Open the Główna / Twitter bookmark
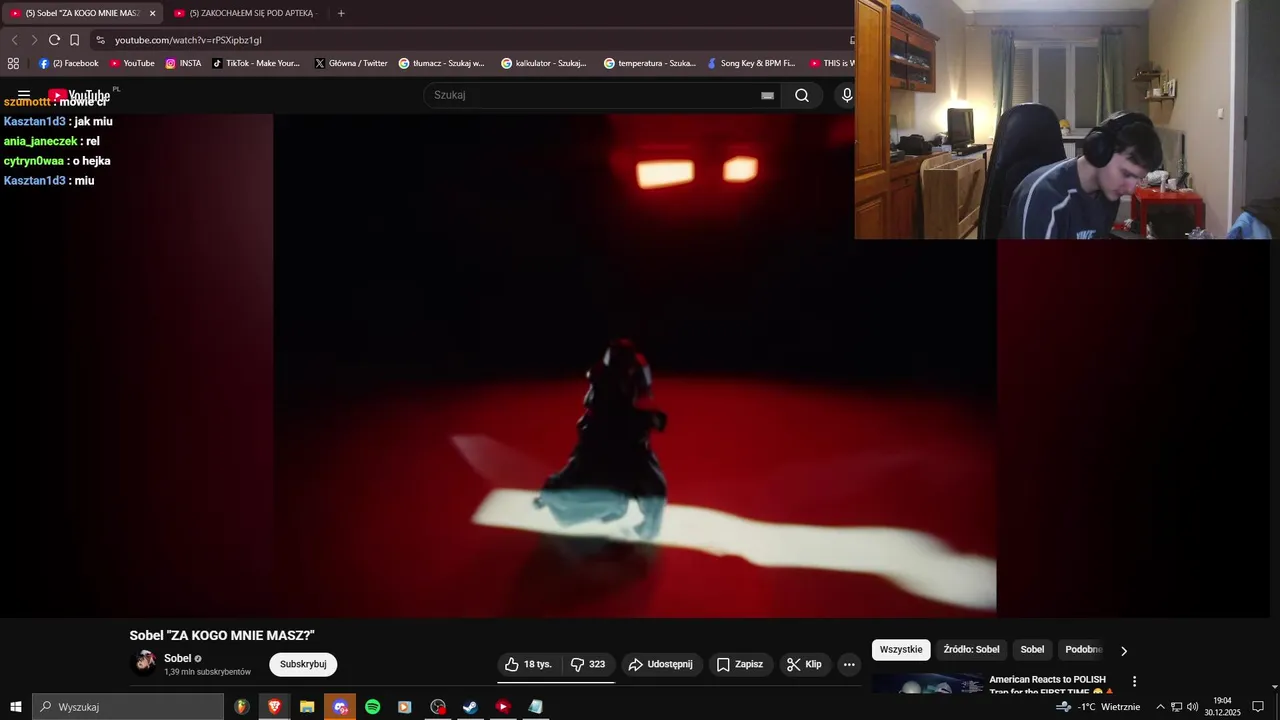This screenshot has height=720, width=1280. click(350, 63)
